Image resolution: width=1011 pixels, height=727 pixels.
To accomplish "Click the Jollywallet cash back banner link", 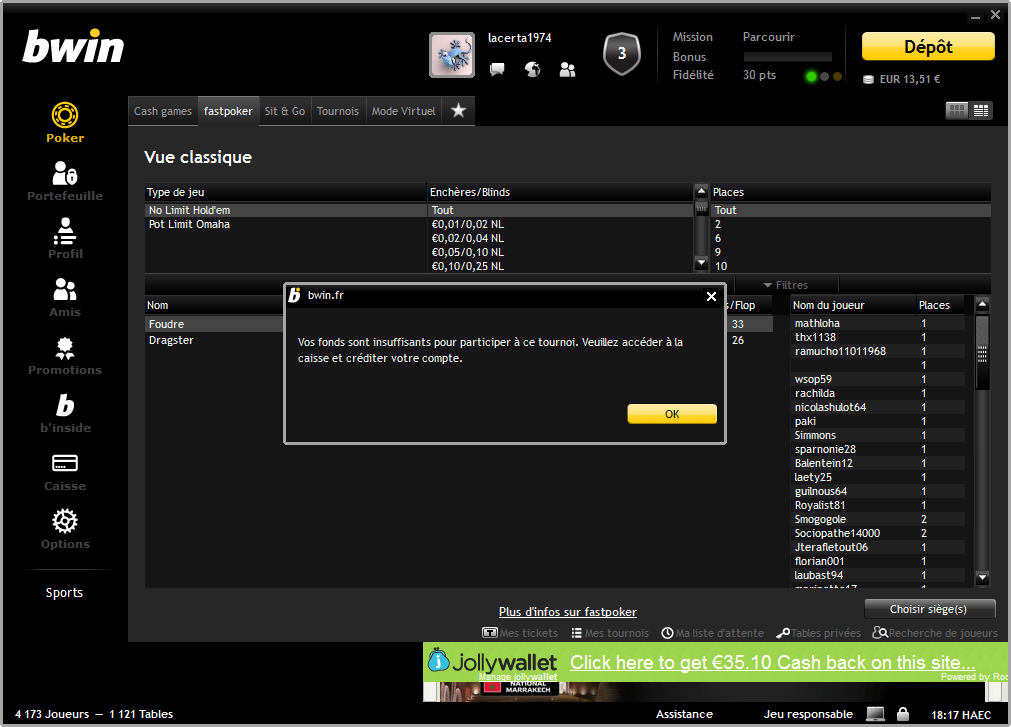I will (x=772, y=663).
